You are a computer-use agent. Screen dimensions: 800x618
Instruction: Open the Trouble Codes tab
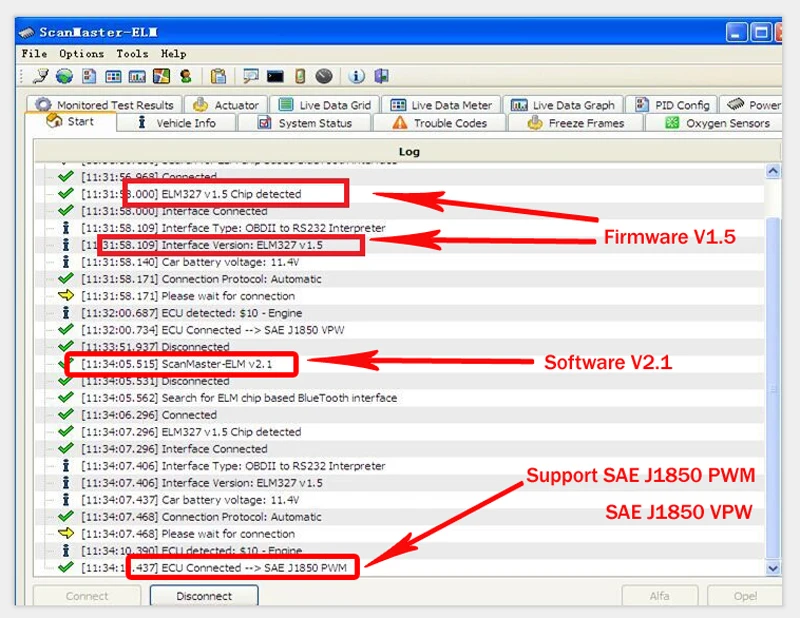[439, 123]
